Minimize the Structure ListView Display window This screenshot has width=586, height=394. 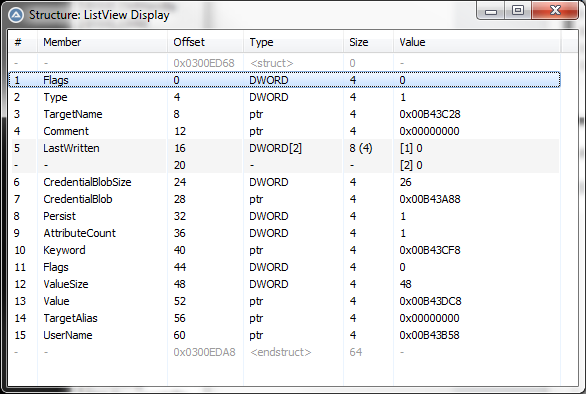491,11
